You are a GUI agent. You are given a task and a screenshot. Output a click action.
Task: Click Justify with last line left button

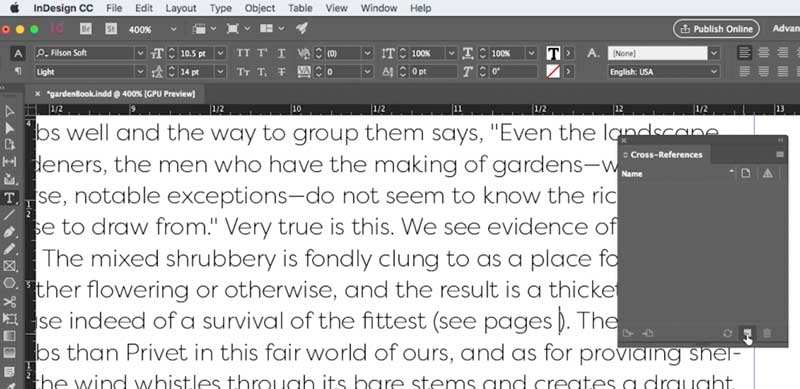click(x=745, y=71)
